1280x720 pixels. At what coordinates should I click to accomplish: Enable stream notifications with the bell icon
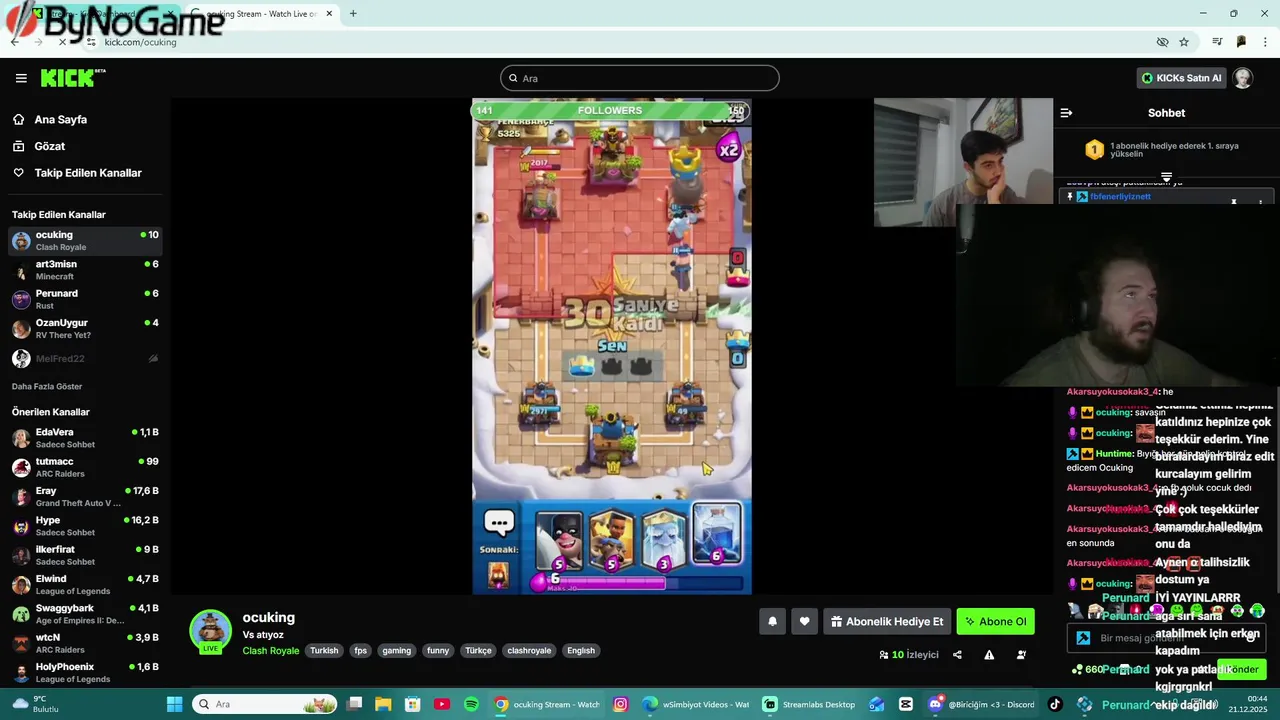772,622
